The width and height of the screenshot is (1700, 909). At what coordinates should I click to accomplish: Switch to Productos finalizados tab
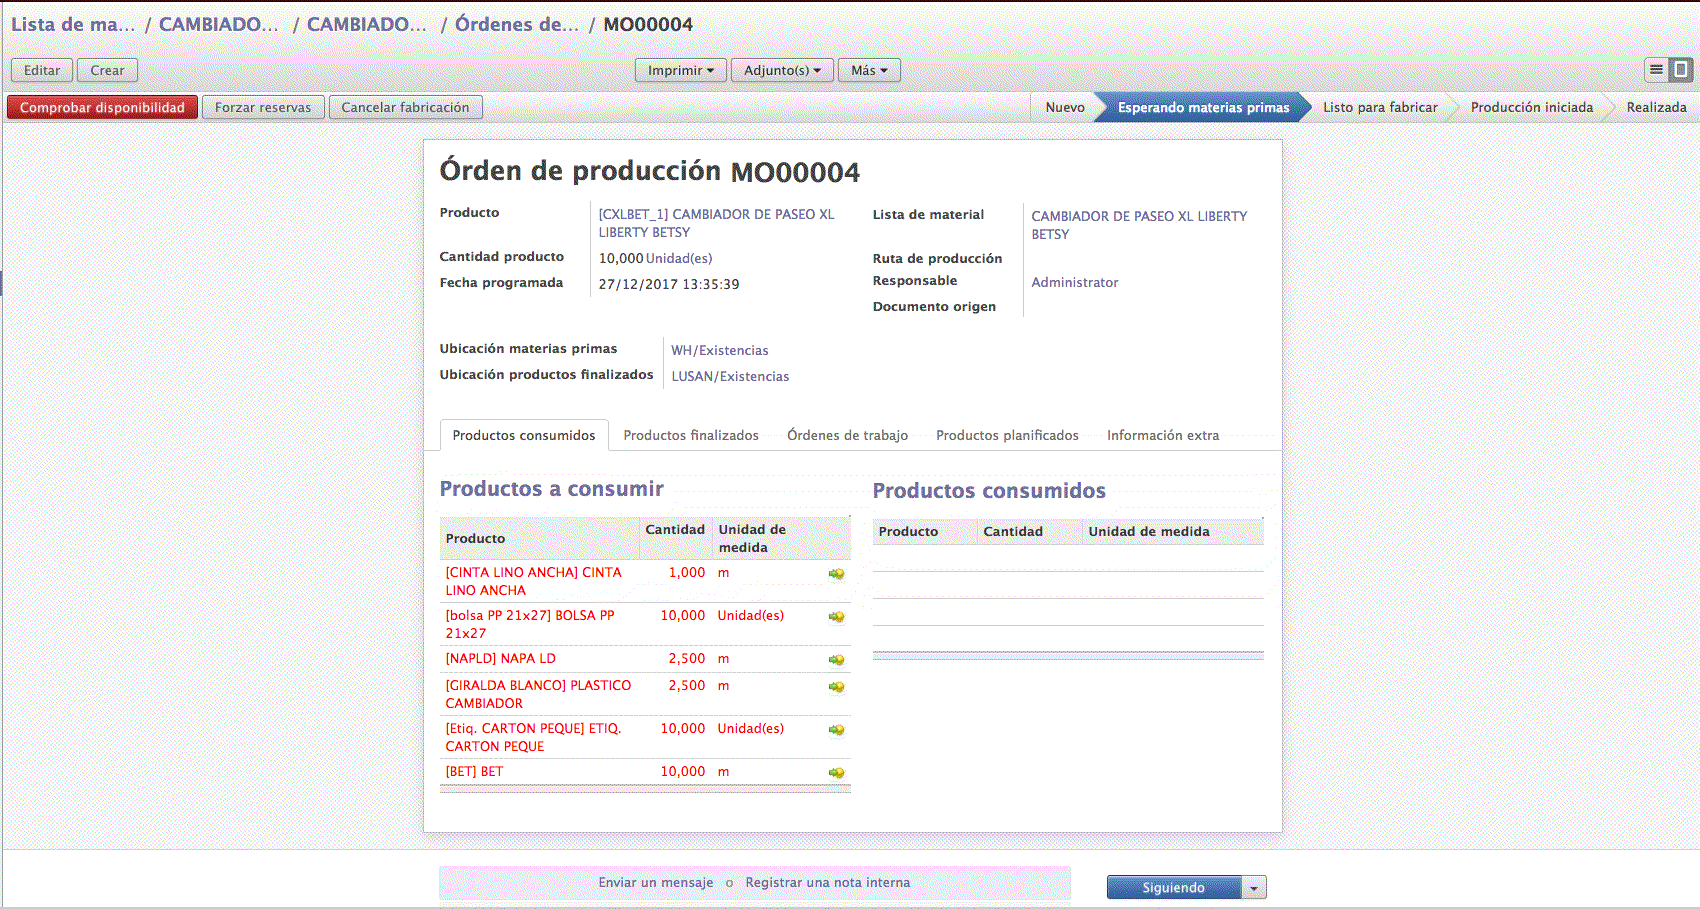(690, 435)
